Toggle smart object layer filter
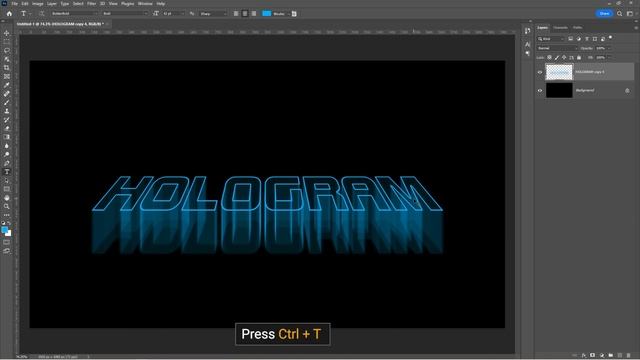 [602, 39]
